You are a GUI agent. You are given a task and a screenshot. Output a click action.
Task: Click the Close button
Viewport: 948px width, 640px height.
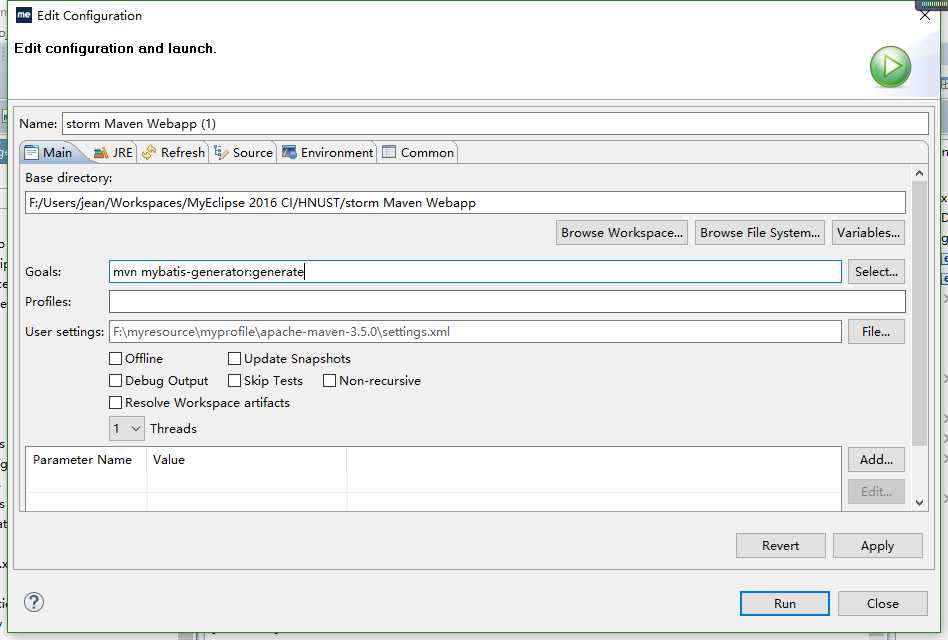[x=883, y=603]
